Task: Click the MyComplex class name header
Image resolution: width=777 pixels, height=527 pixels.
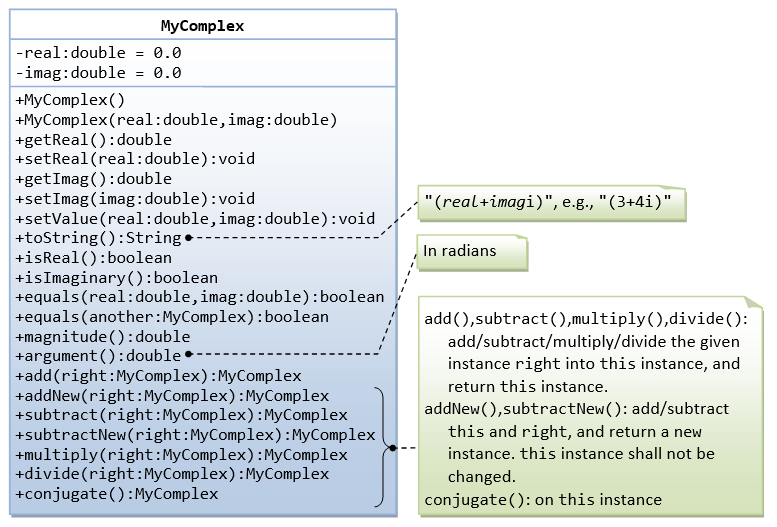Action: coord(202,26)
